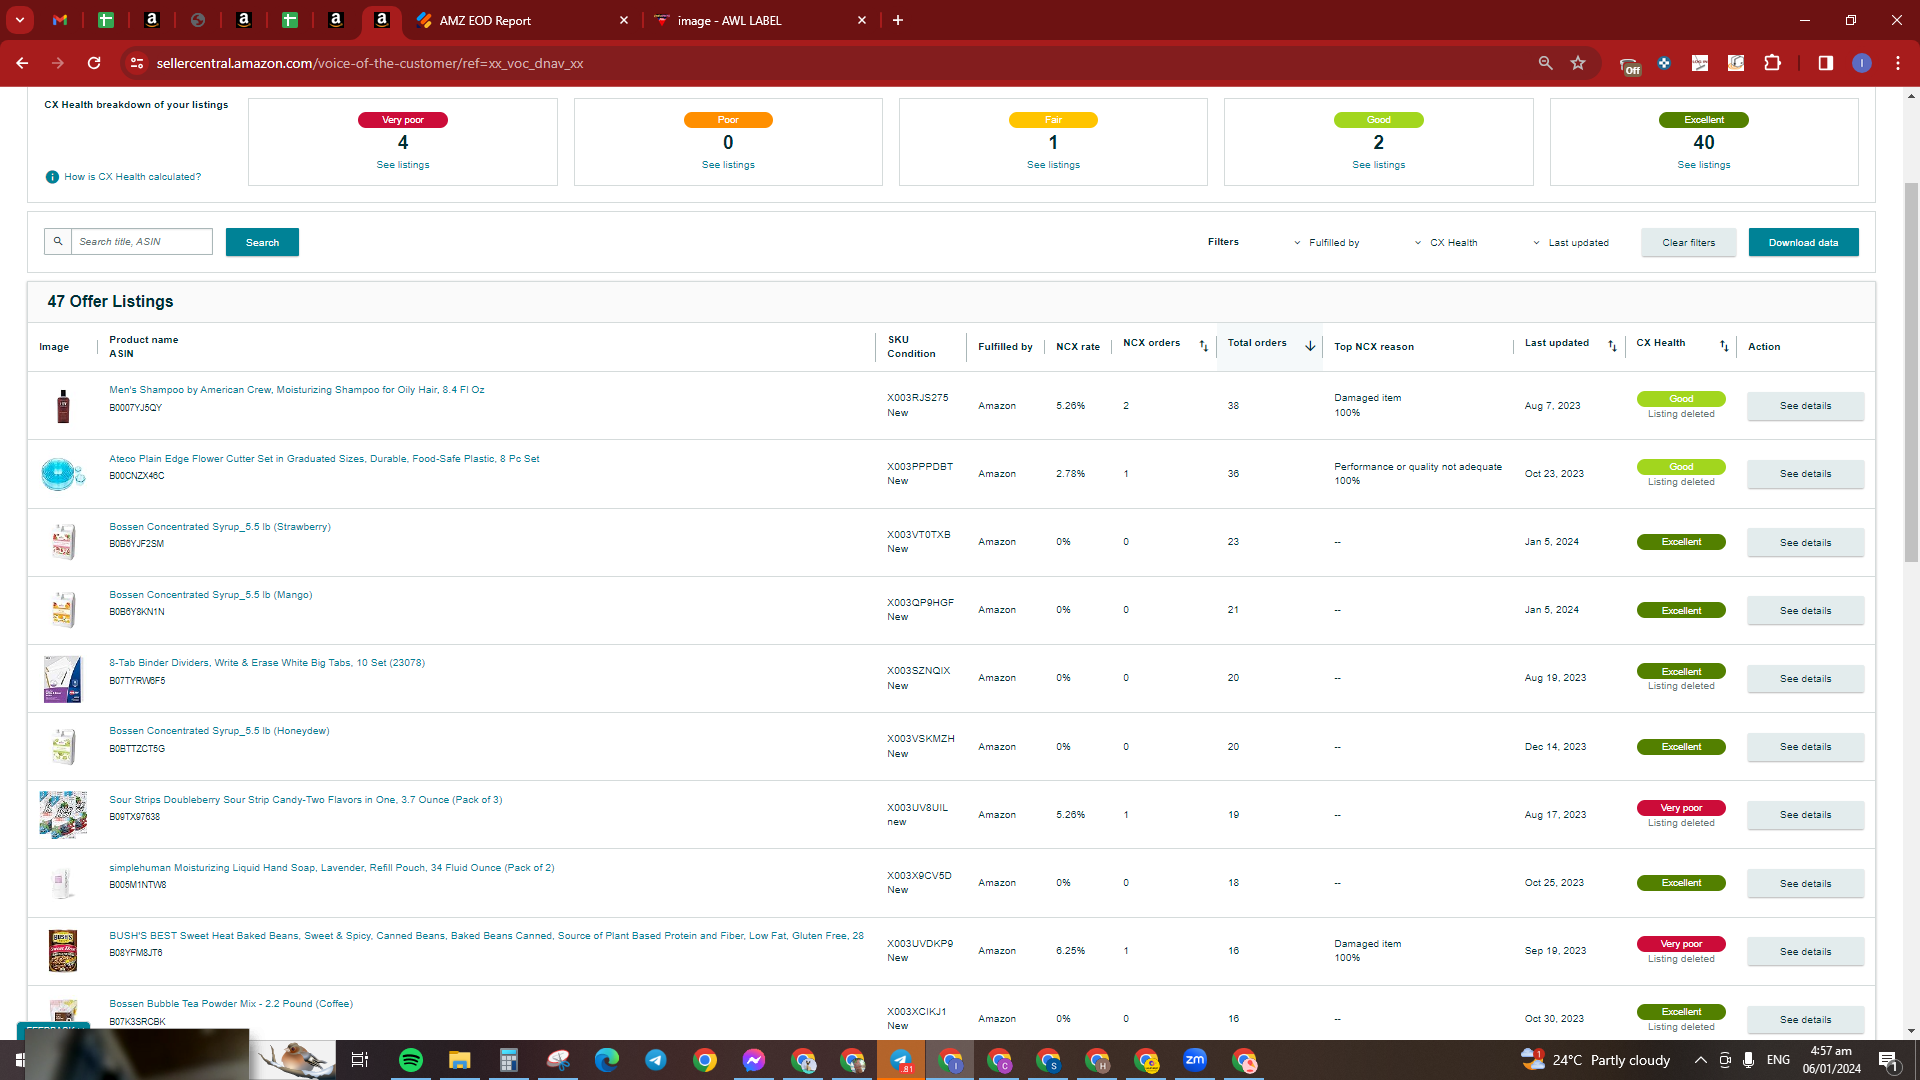This screenshot has height=1080, width=1920.
Task: Switch to the AMZ EOD Report tab
Action: [x=521, y=20]
